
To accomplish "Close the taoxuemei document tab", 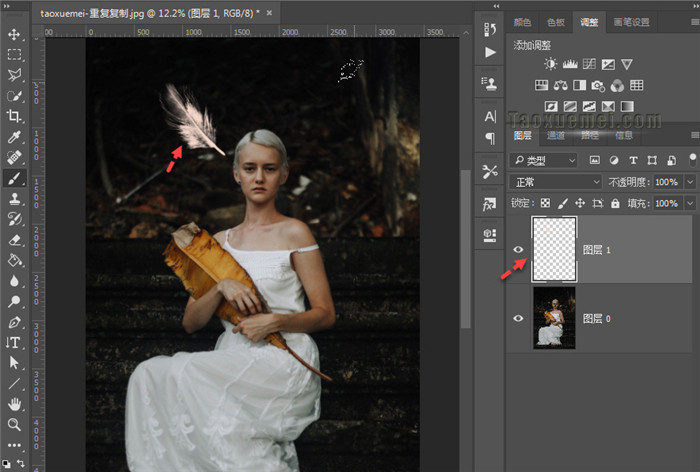I will [269, 13].
